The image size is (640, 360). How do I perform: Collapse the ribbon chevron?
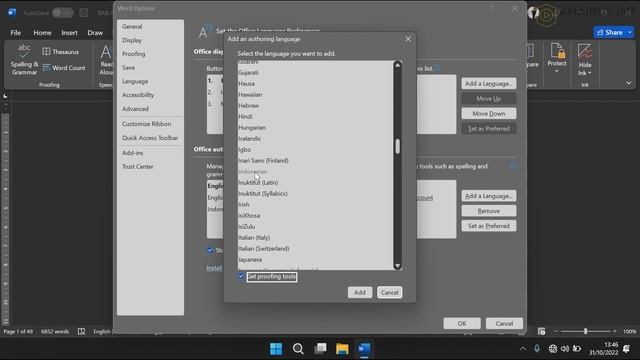coord(629,83)
